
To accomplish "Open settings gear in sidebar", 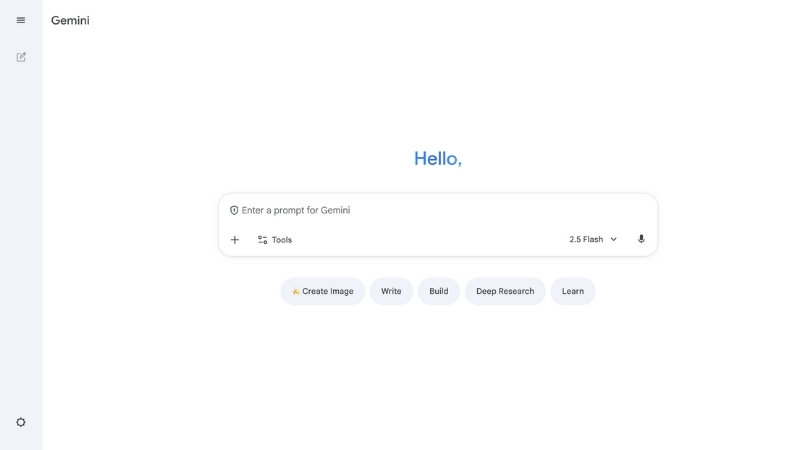I will coord(21,422).
